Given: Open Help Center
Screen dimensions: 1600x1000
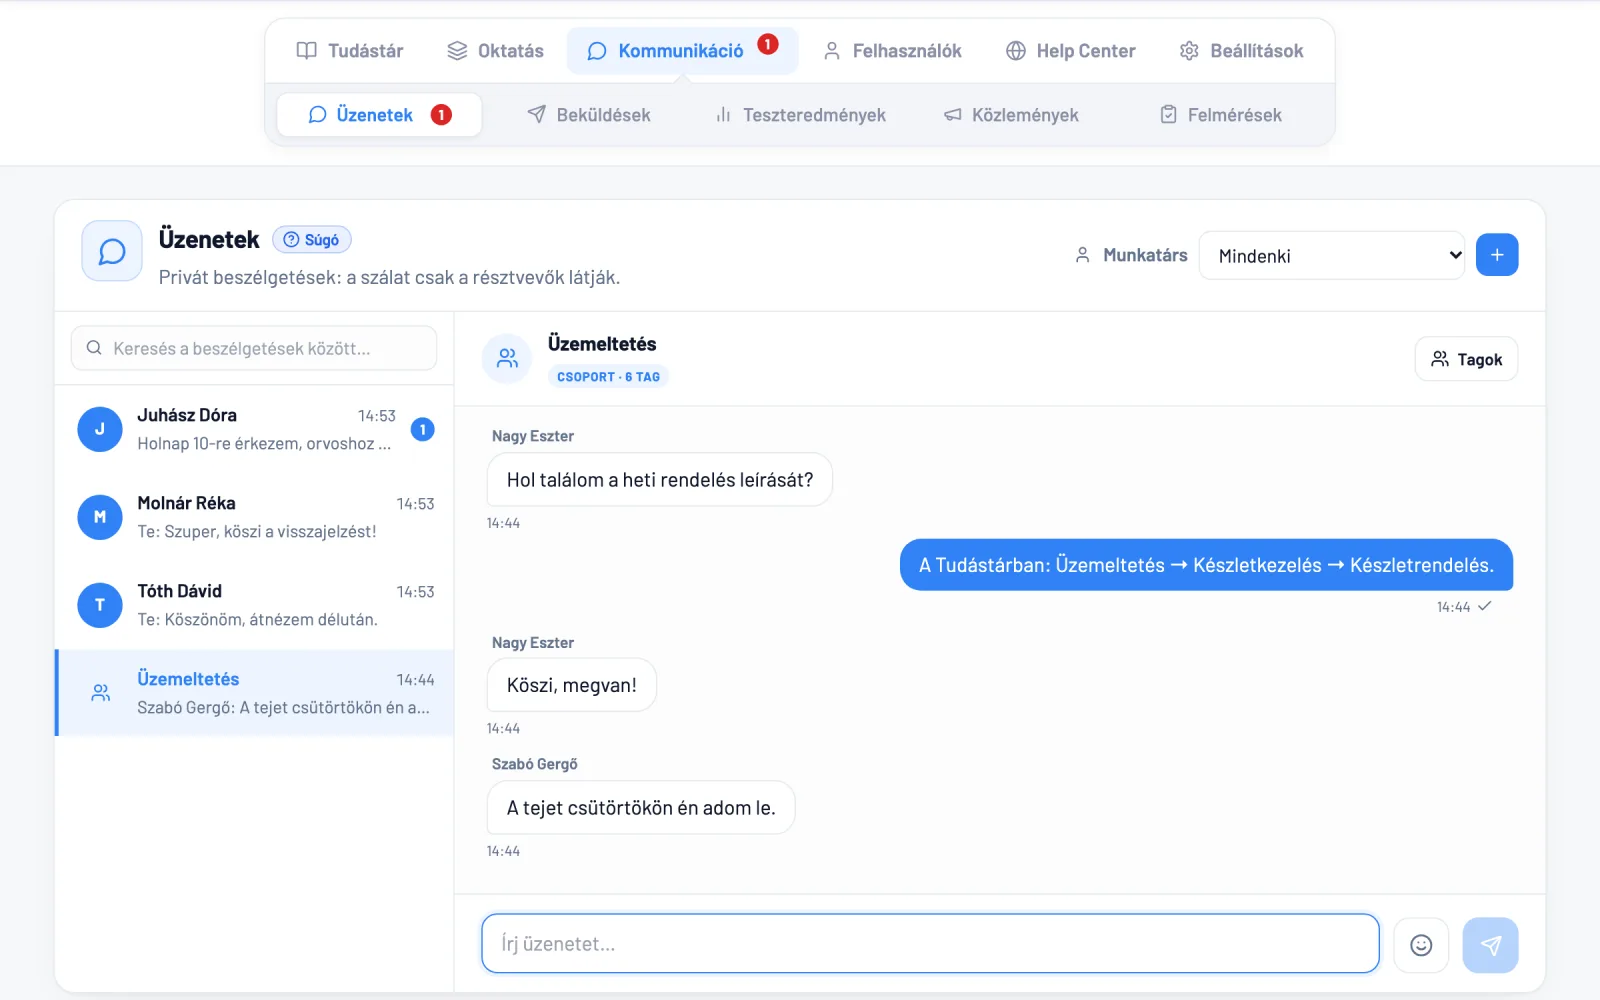Looking at the screenshot, I should click(x=1071, y=51).
